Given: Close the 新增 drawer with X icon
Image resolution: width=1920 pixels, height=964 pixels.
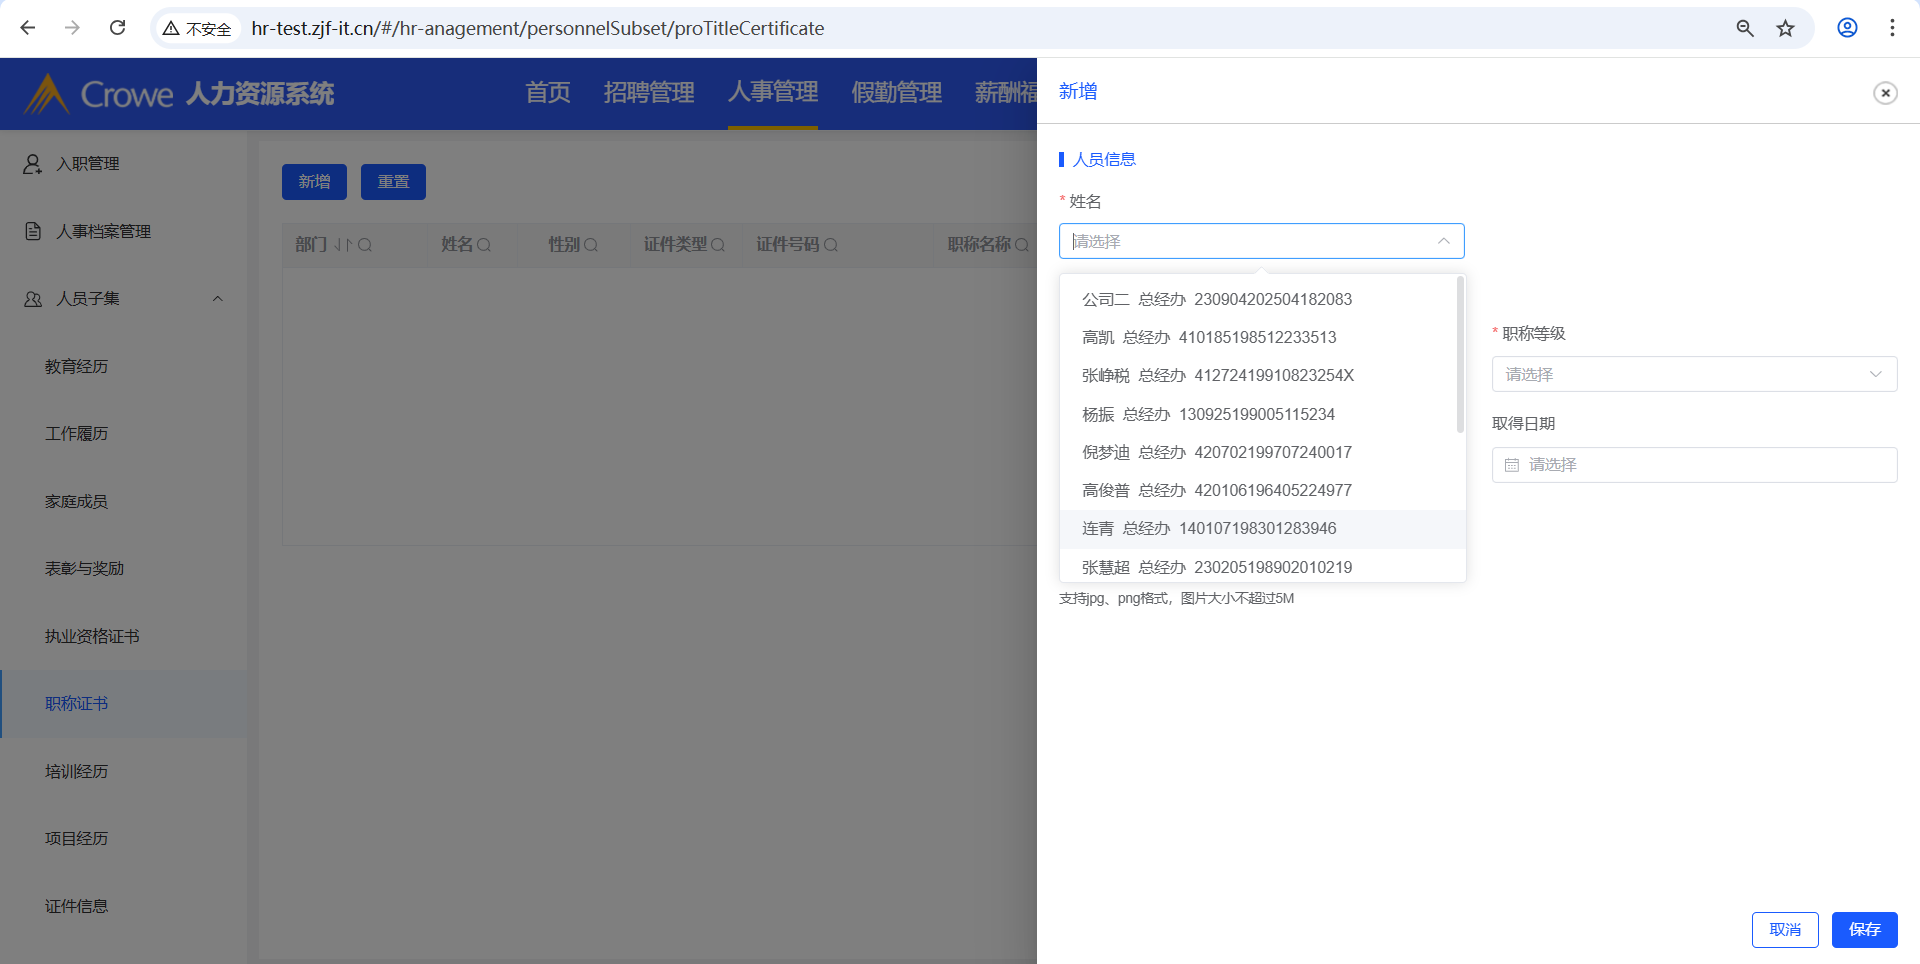Looking at the screenshot, I should 1885,93.
